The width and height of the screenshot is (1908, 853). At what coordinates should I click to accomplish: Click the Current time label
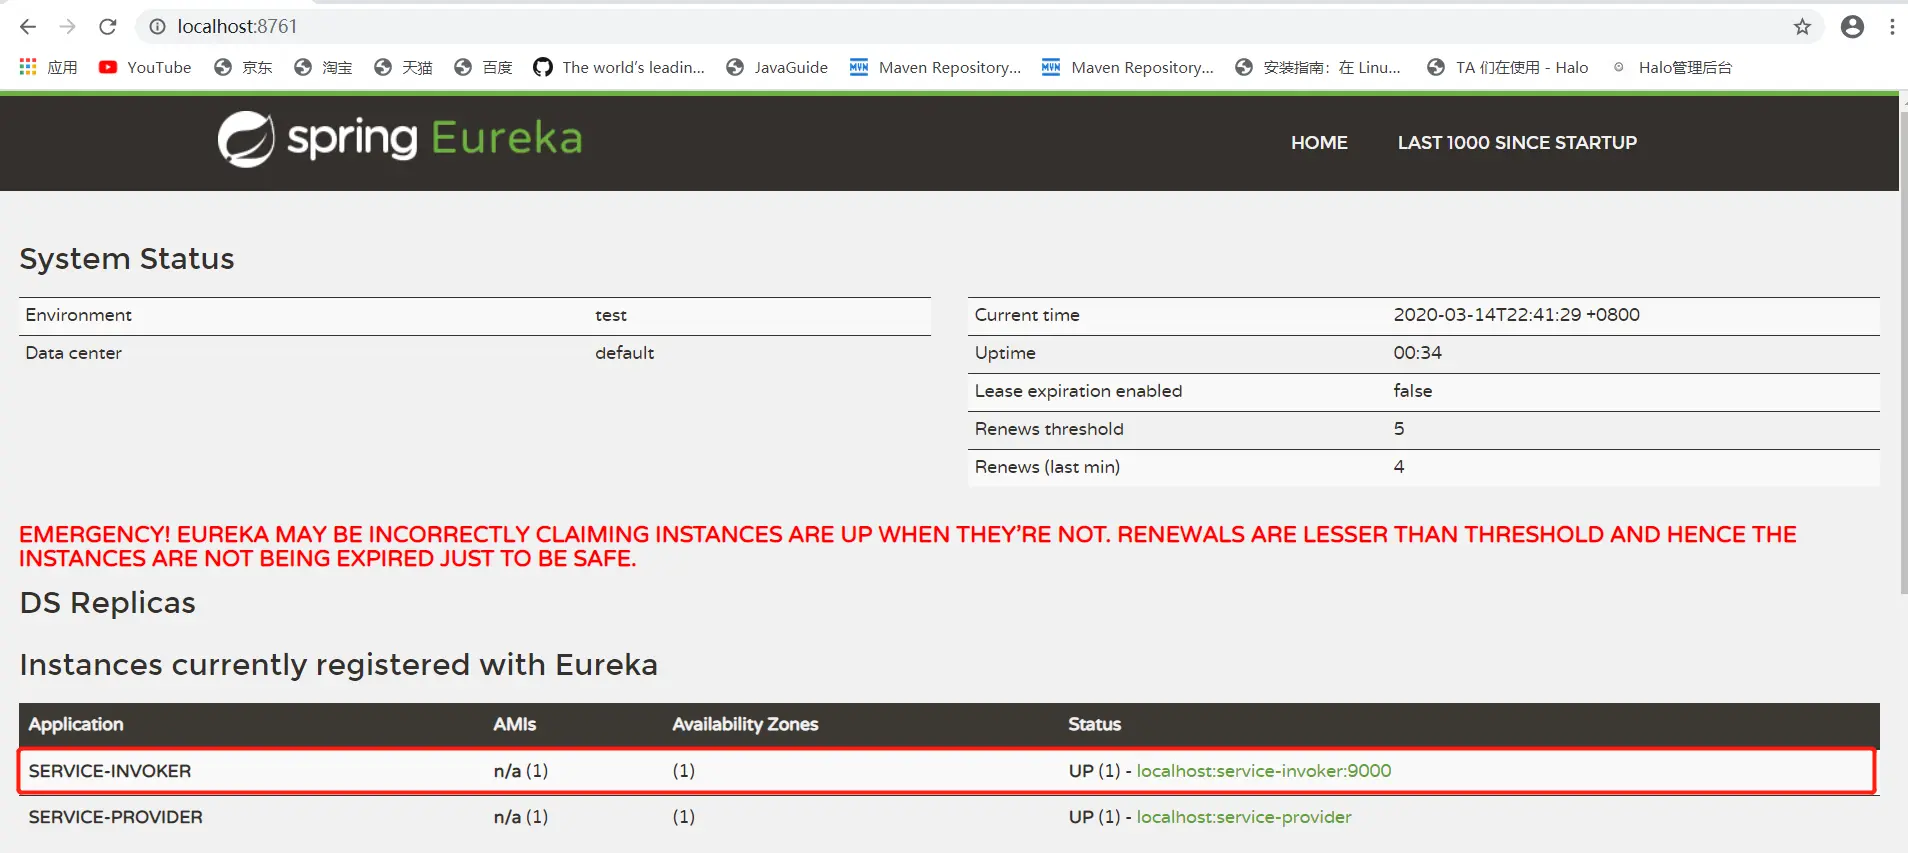tap(1027, 315)
